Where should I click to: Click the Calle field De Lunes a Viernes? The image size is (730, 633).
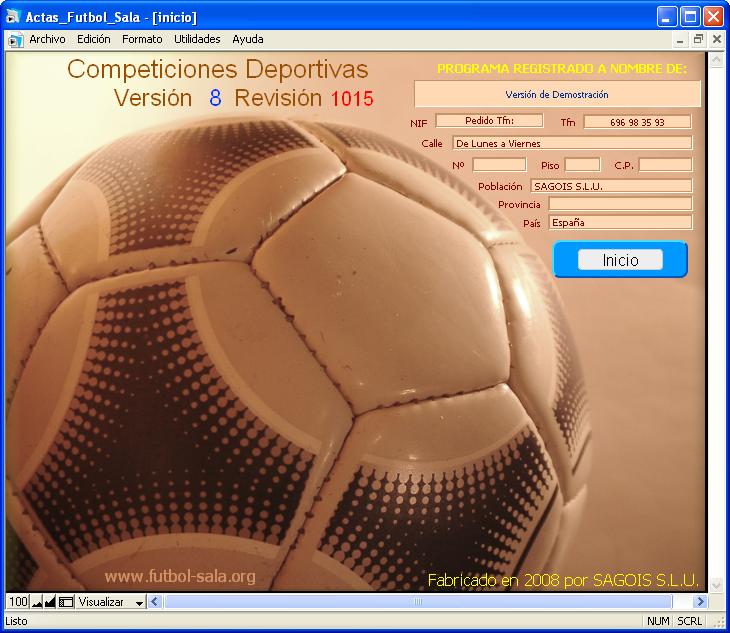click(572, 143)
